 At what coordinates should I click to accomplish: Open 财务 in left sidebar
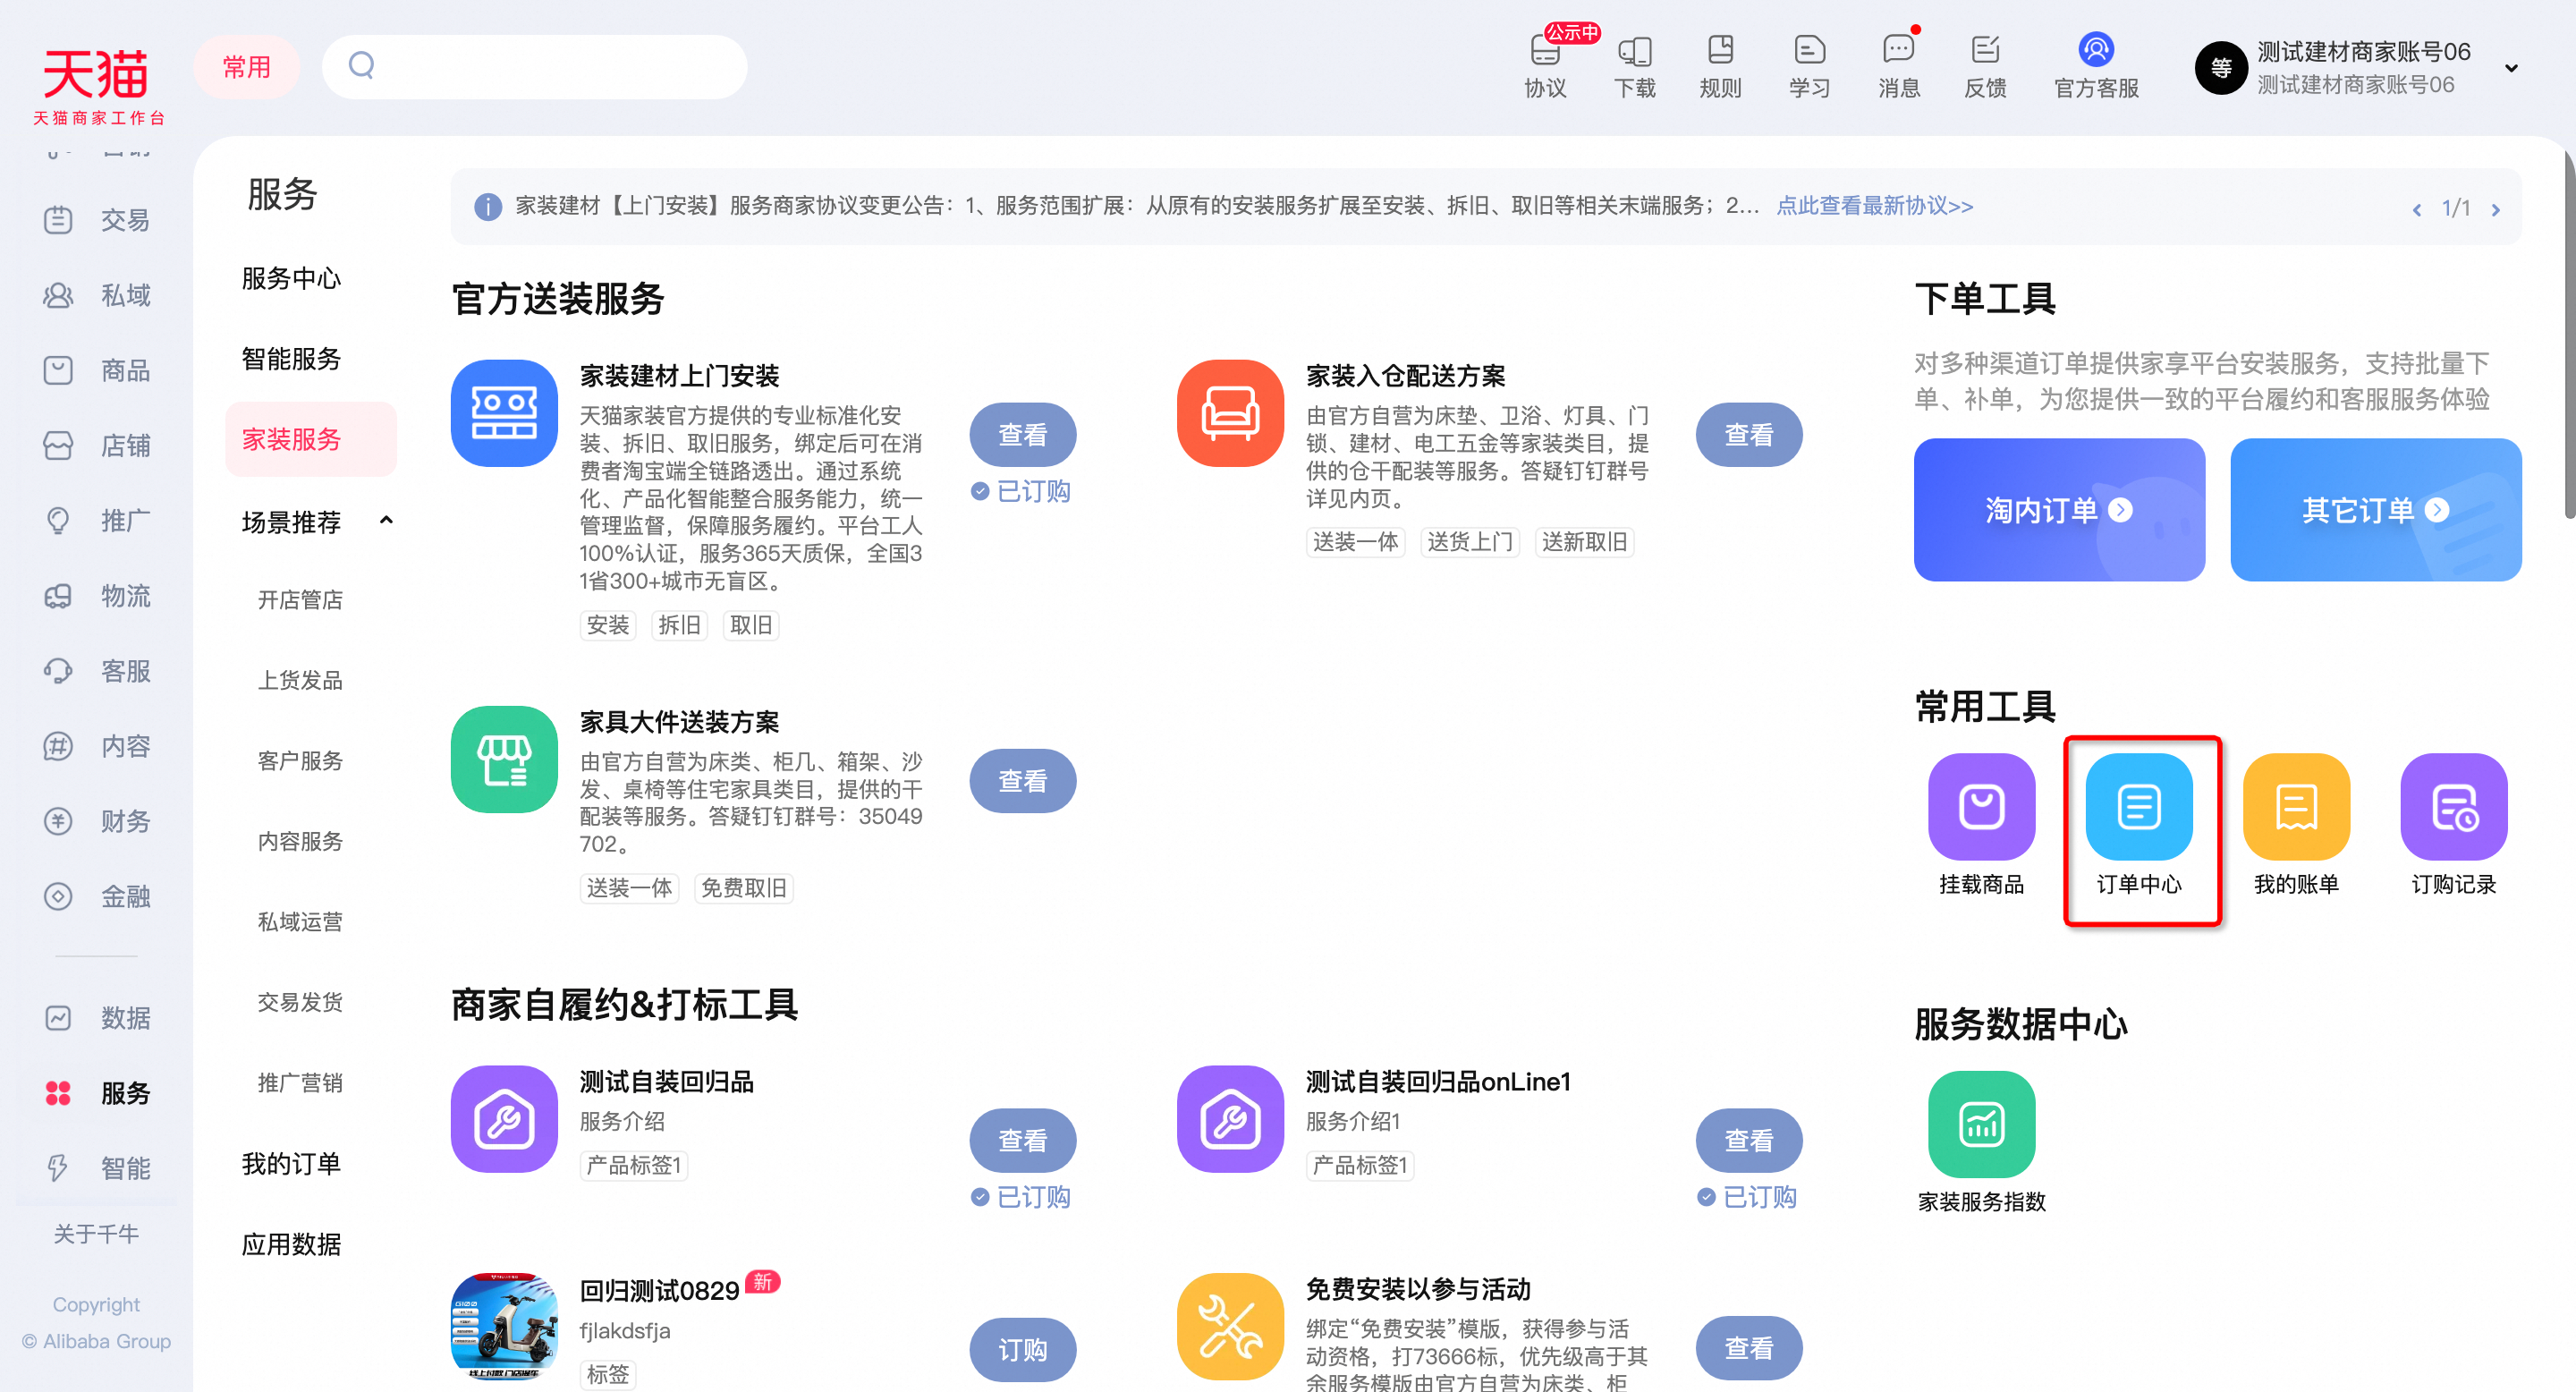click(97, 821)
